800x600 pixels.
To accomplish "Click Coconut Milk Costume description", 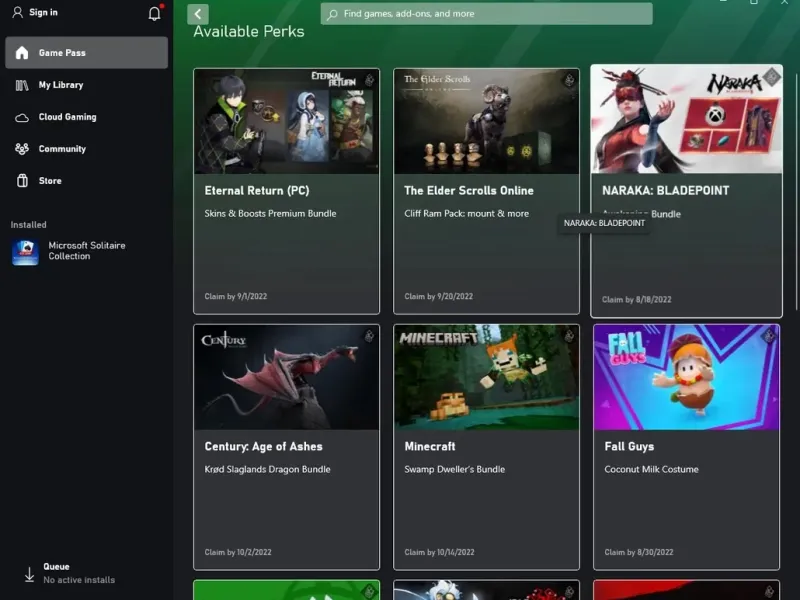I will point(652,469).
